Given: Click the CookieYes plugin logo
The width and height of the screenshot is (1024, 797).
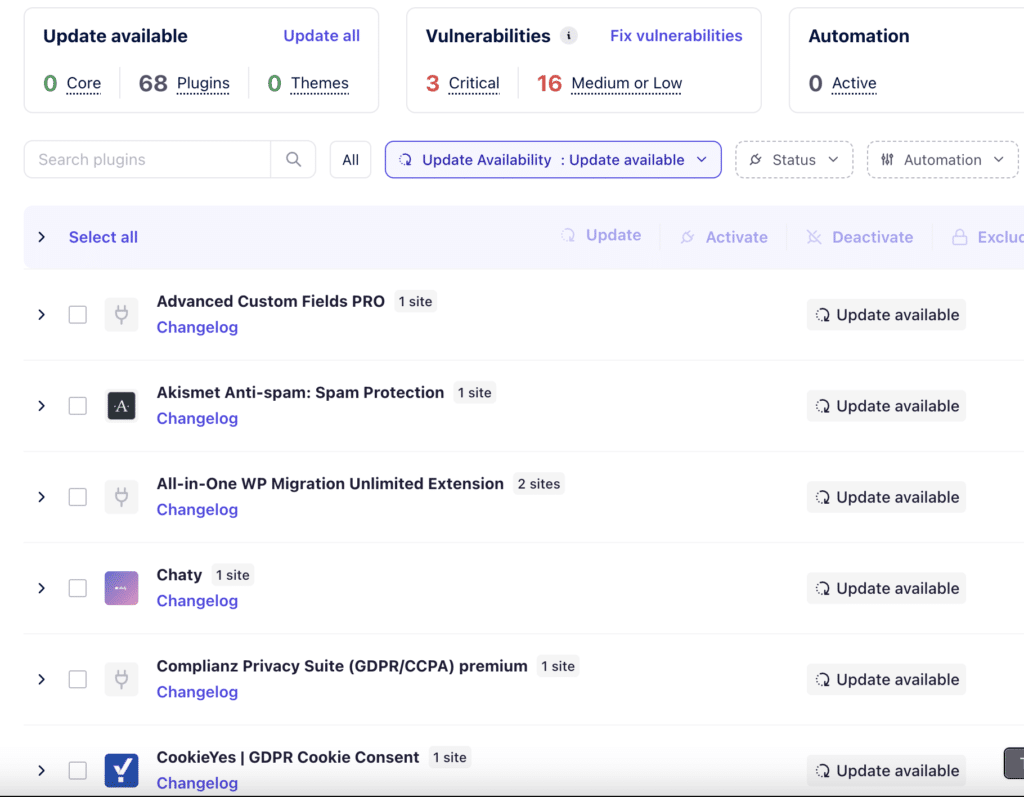Looking at the screenshot, I should click(121, 770).
